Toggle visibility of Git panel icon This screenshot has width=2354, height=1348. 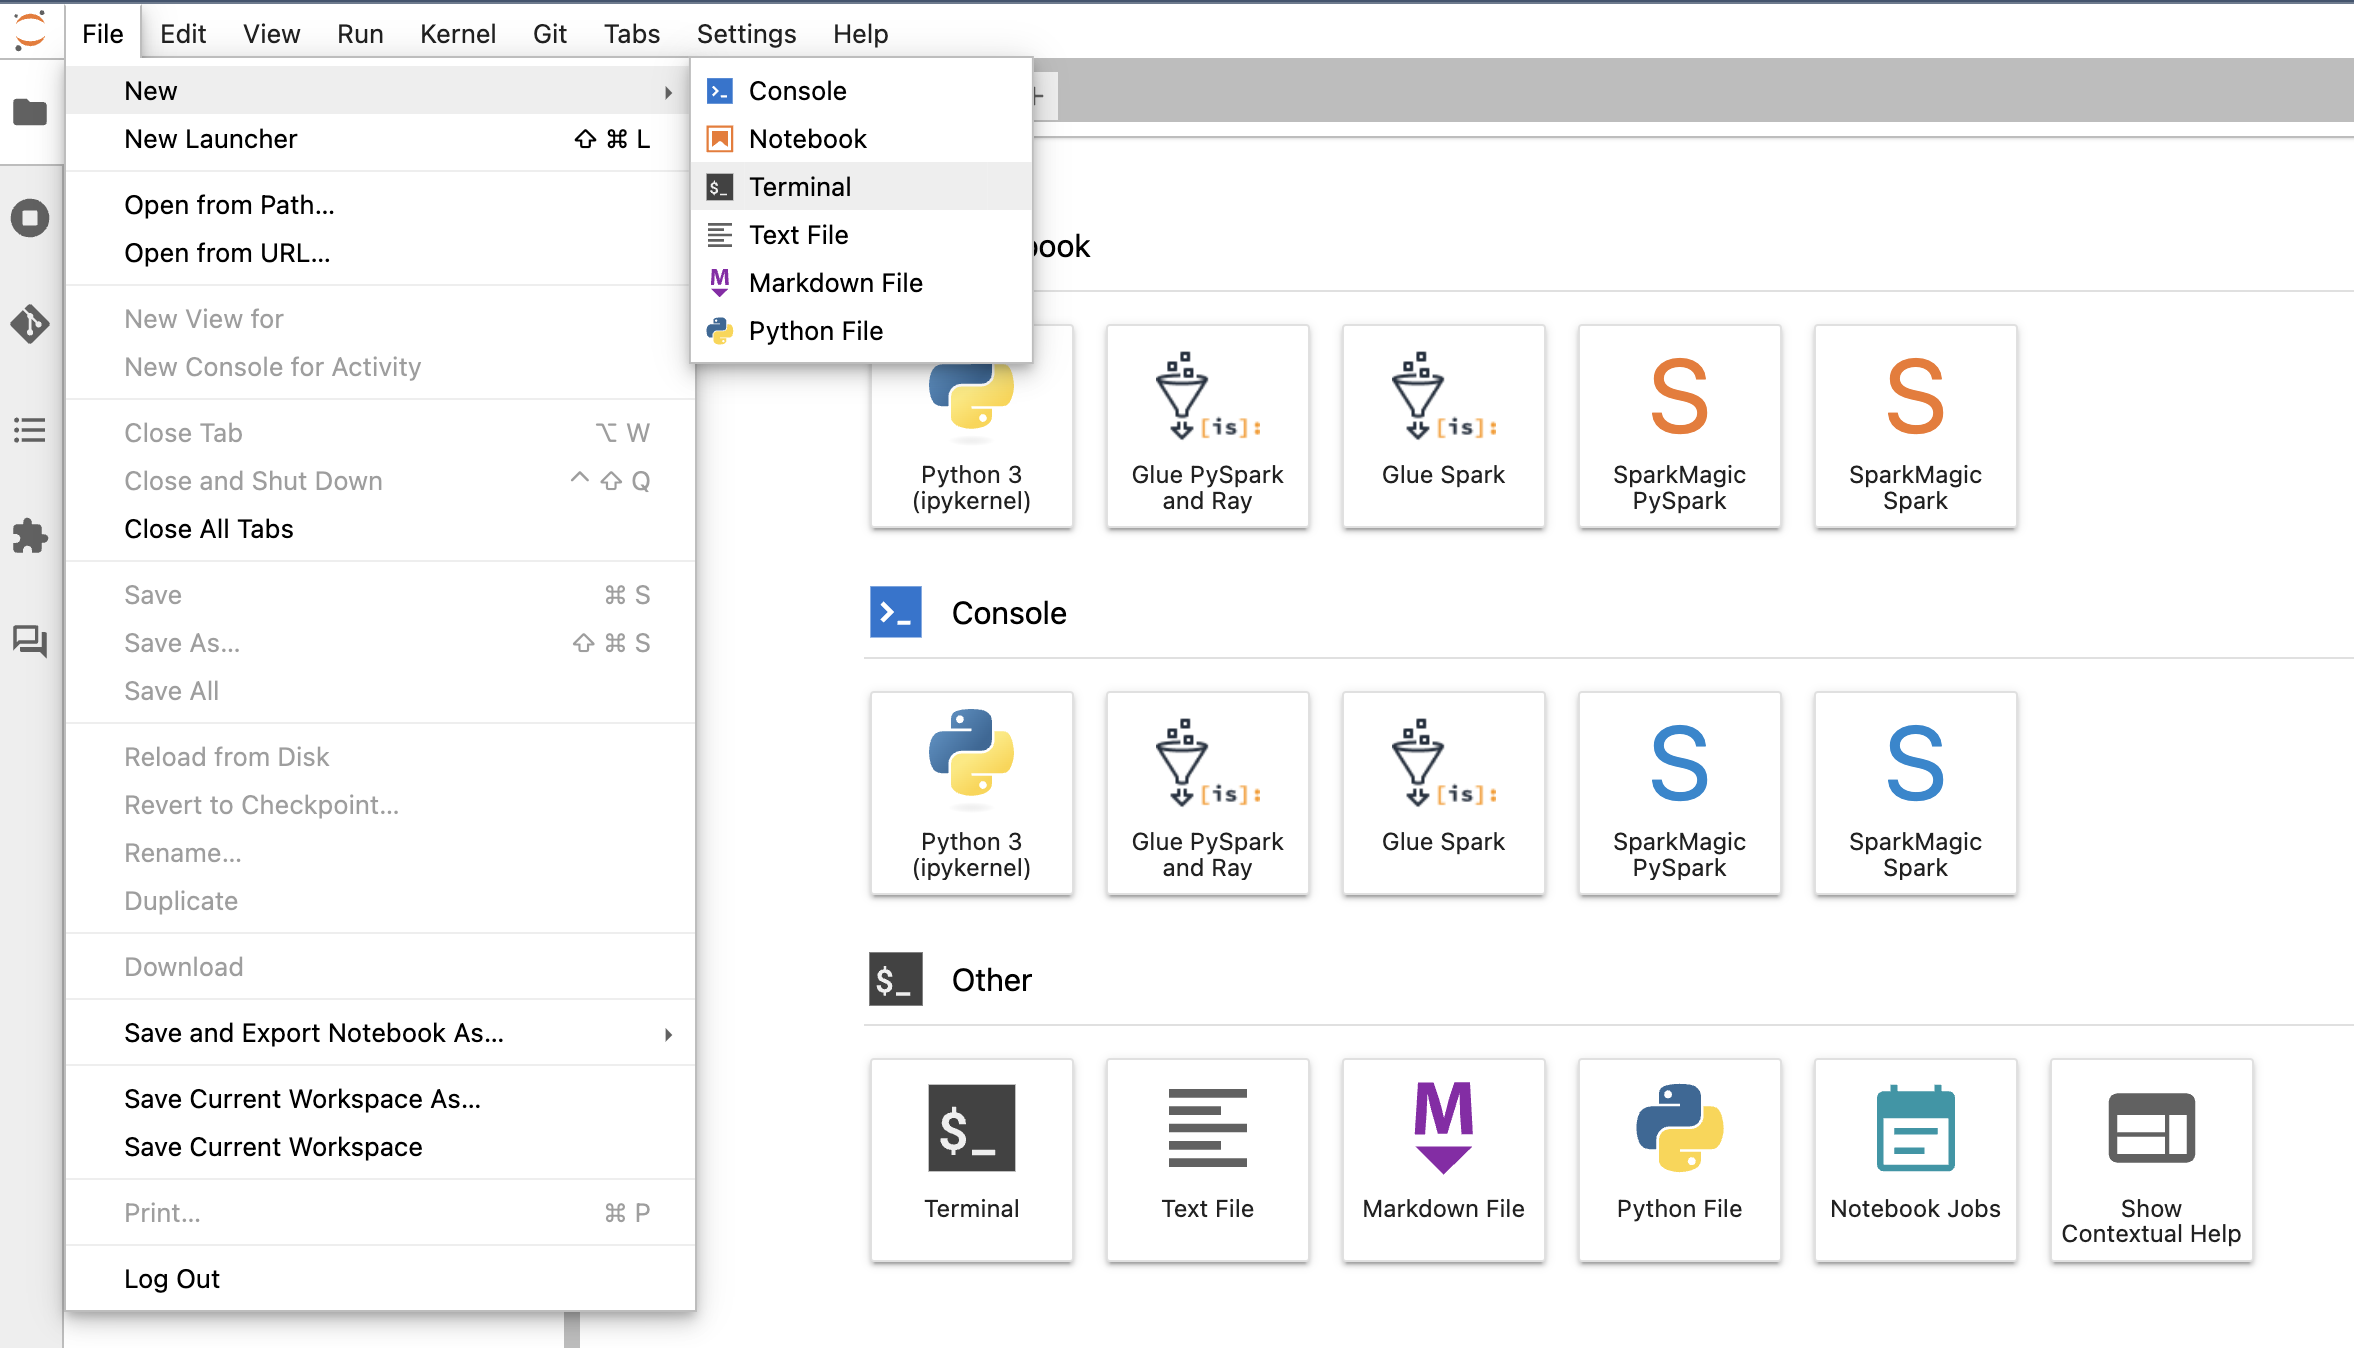point(31,323)
